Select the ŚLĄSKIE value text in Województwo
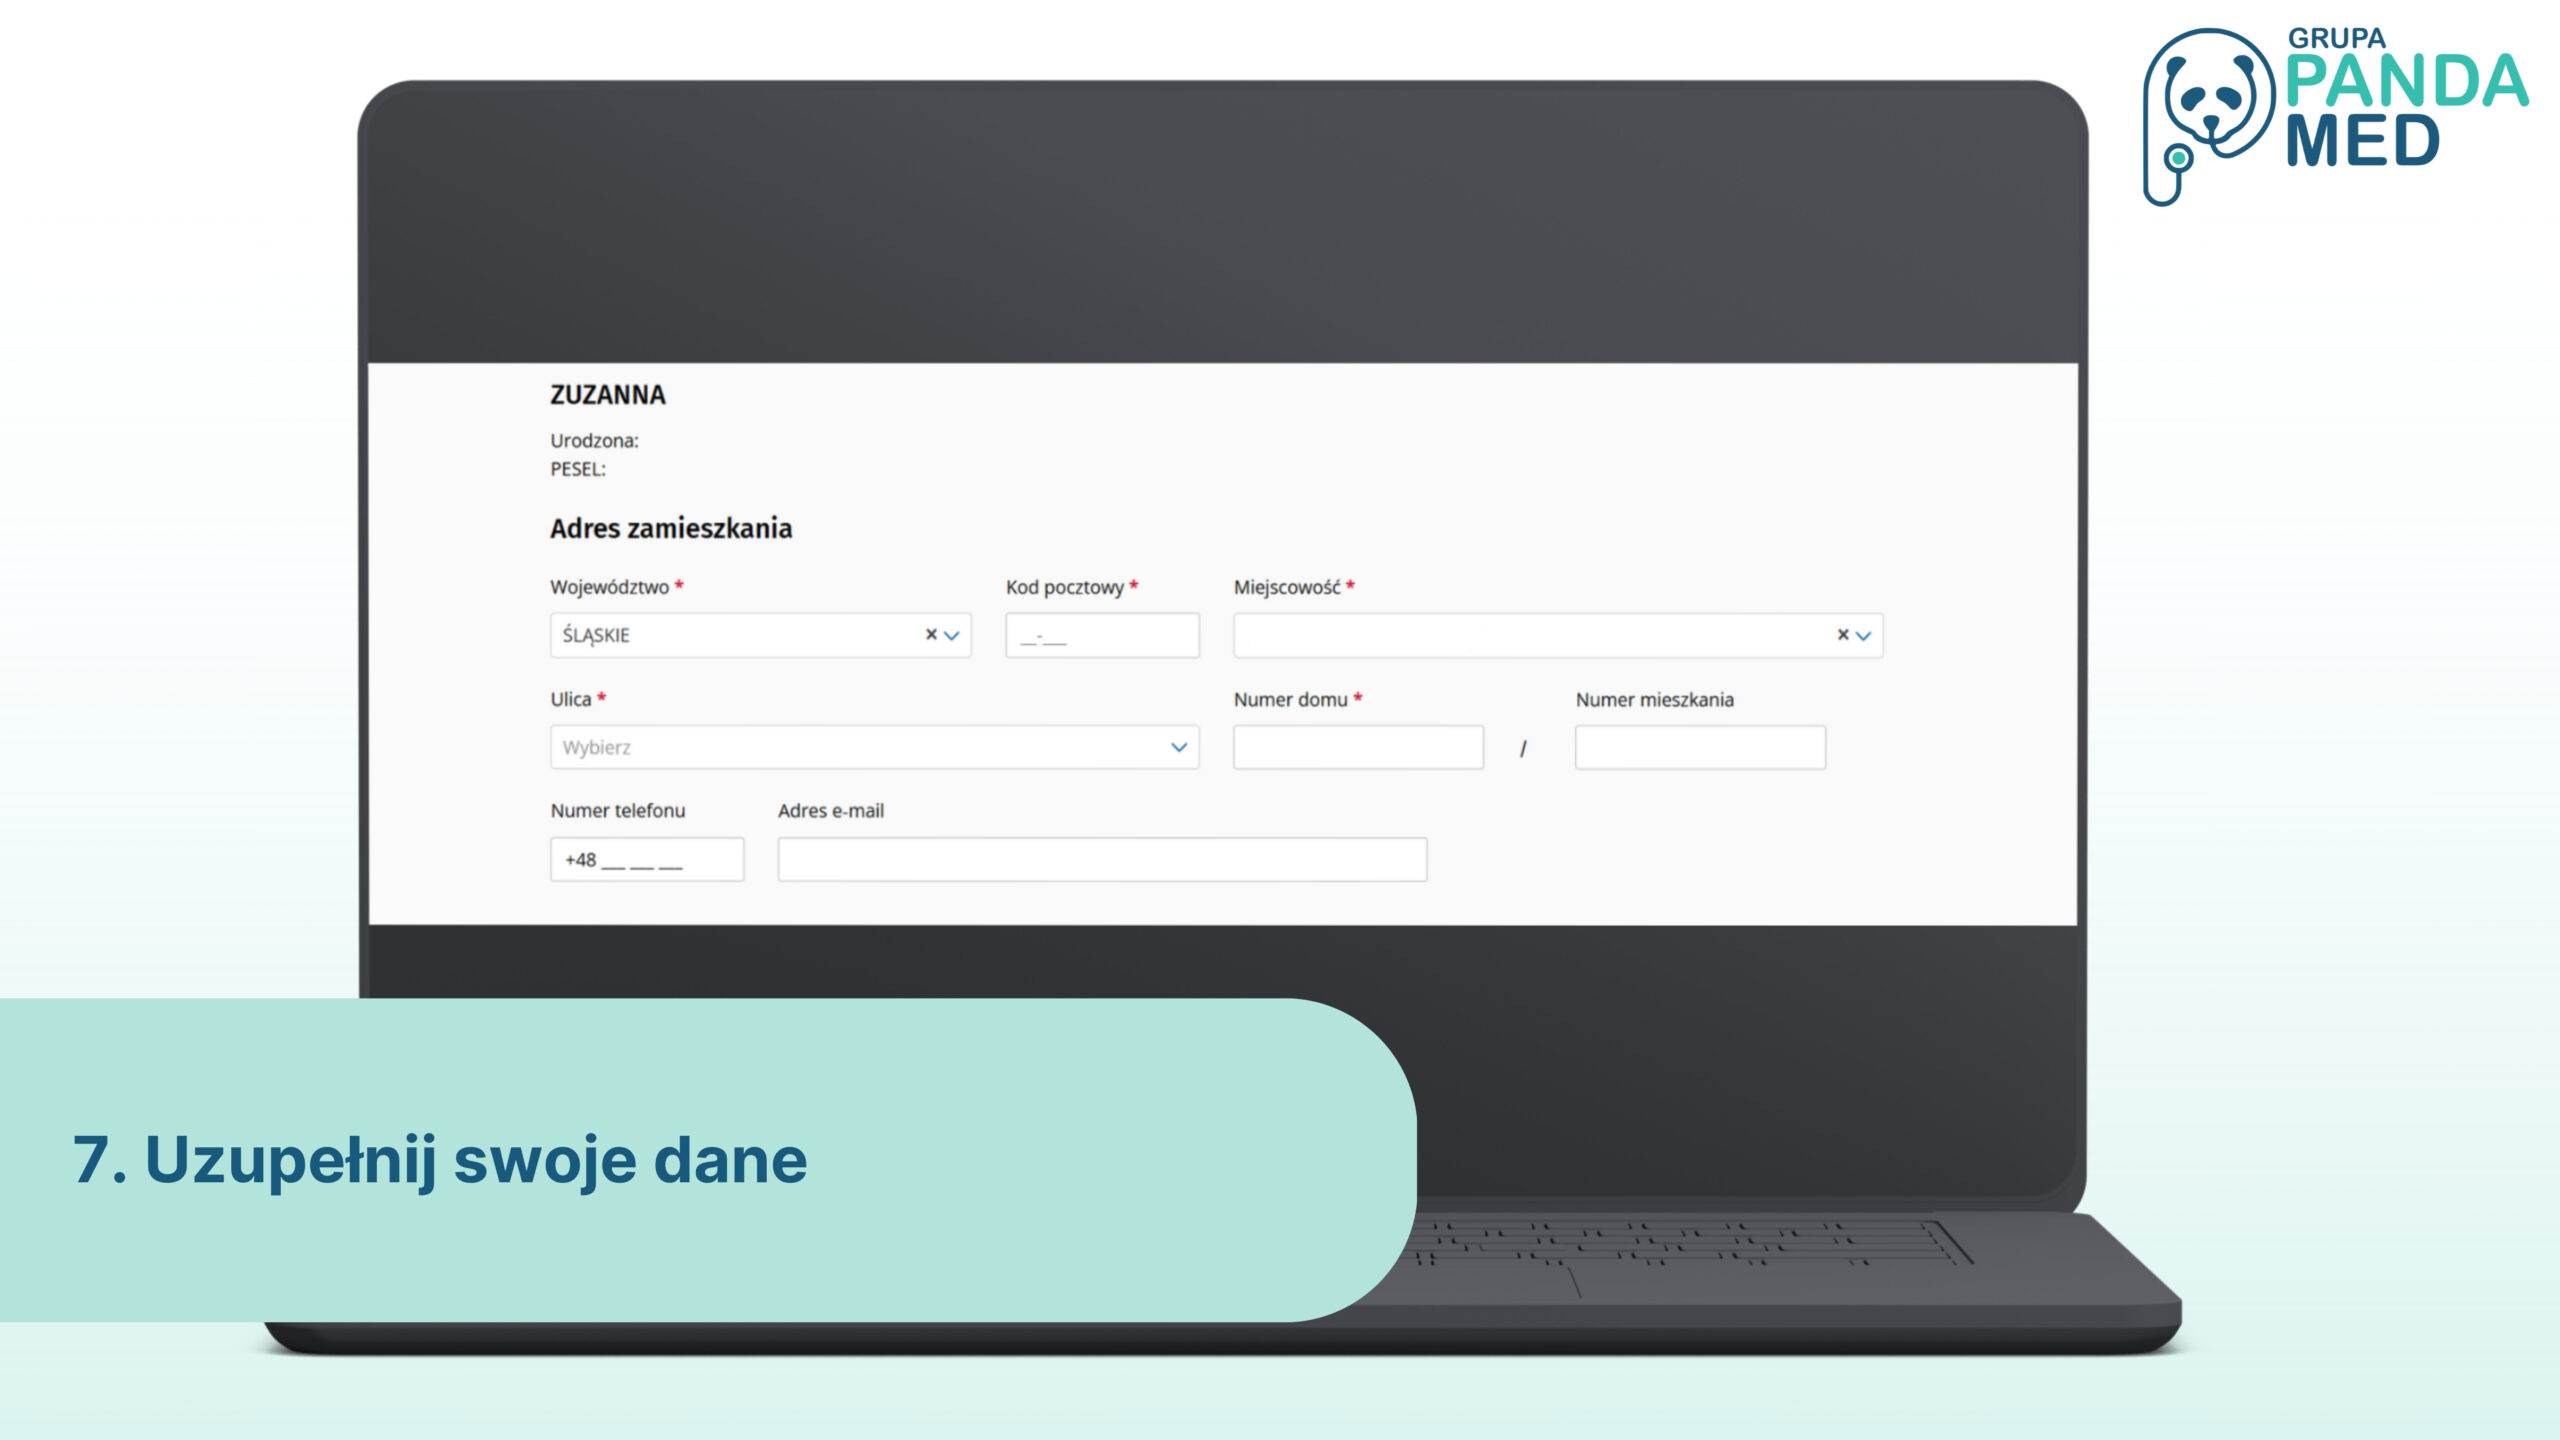The width and height of the screenshot is (2560, 1440). [596, 636]
